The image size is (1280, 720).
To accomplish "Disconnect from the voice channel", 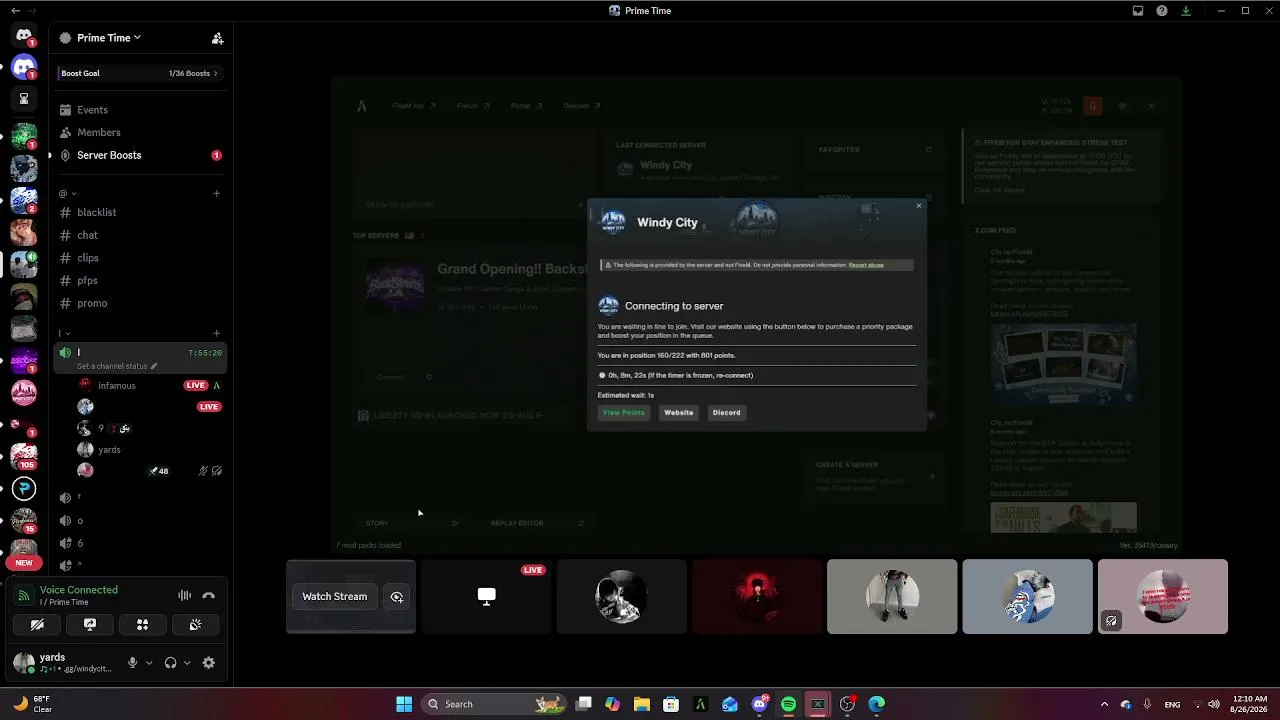I will point(209,596).
